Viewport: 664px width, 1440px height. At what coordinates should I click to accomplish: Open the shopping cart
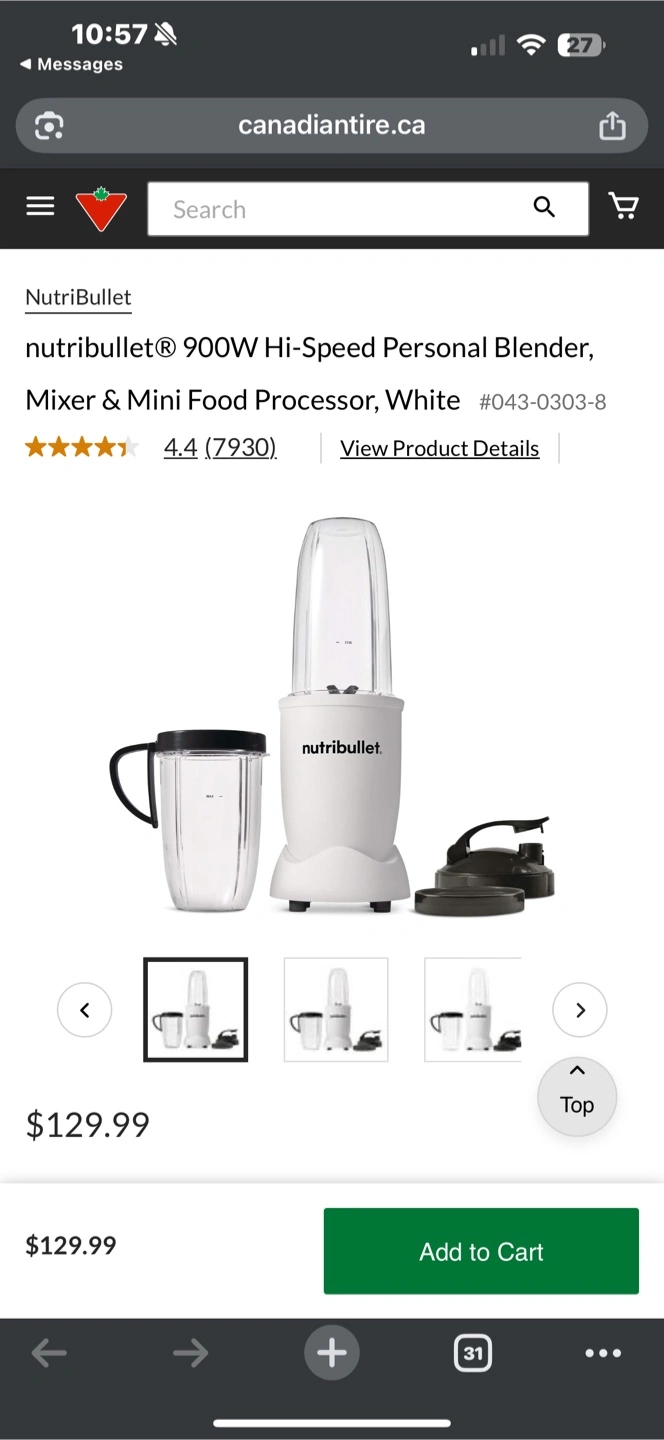(x=624, y=206)
